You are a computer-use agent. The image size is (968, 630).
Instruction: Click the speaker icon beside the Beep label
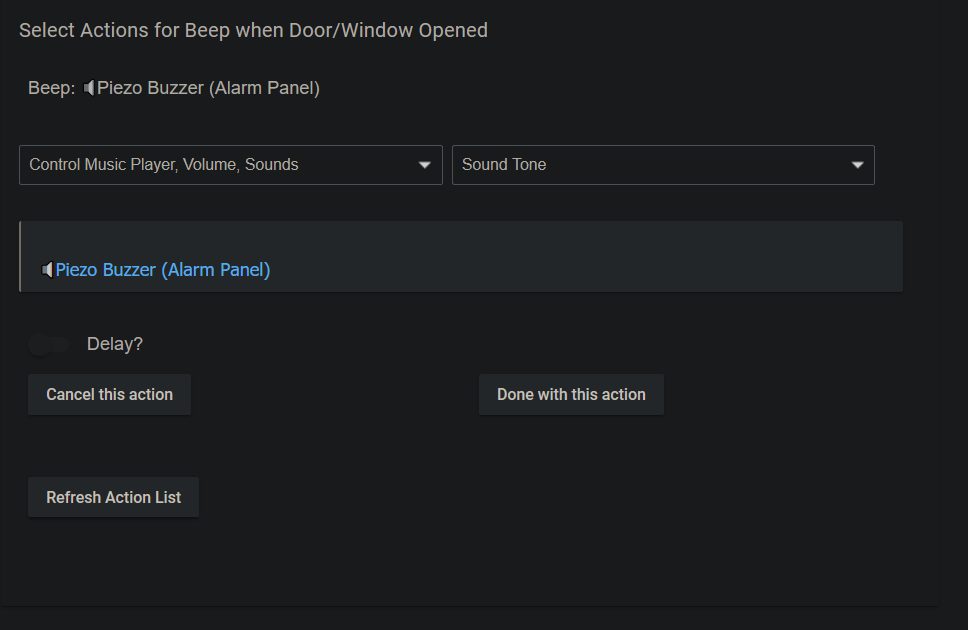click(x=89, y=88)
